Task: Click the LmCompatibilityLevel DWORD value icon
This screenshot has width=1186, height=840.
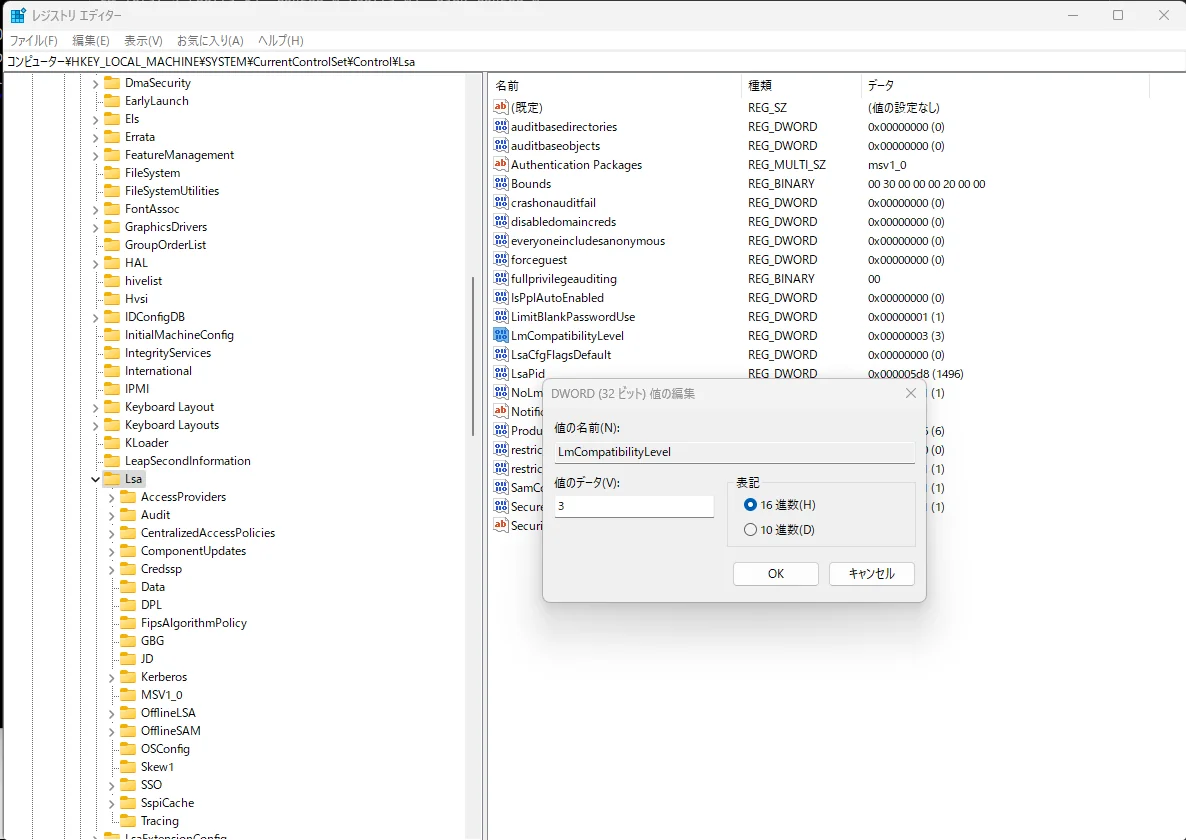Action: [x=501, y=336]
